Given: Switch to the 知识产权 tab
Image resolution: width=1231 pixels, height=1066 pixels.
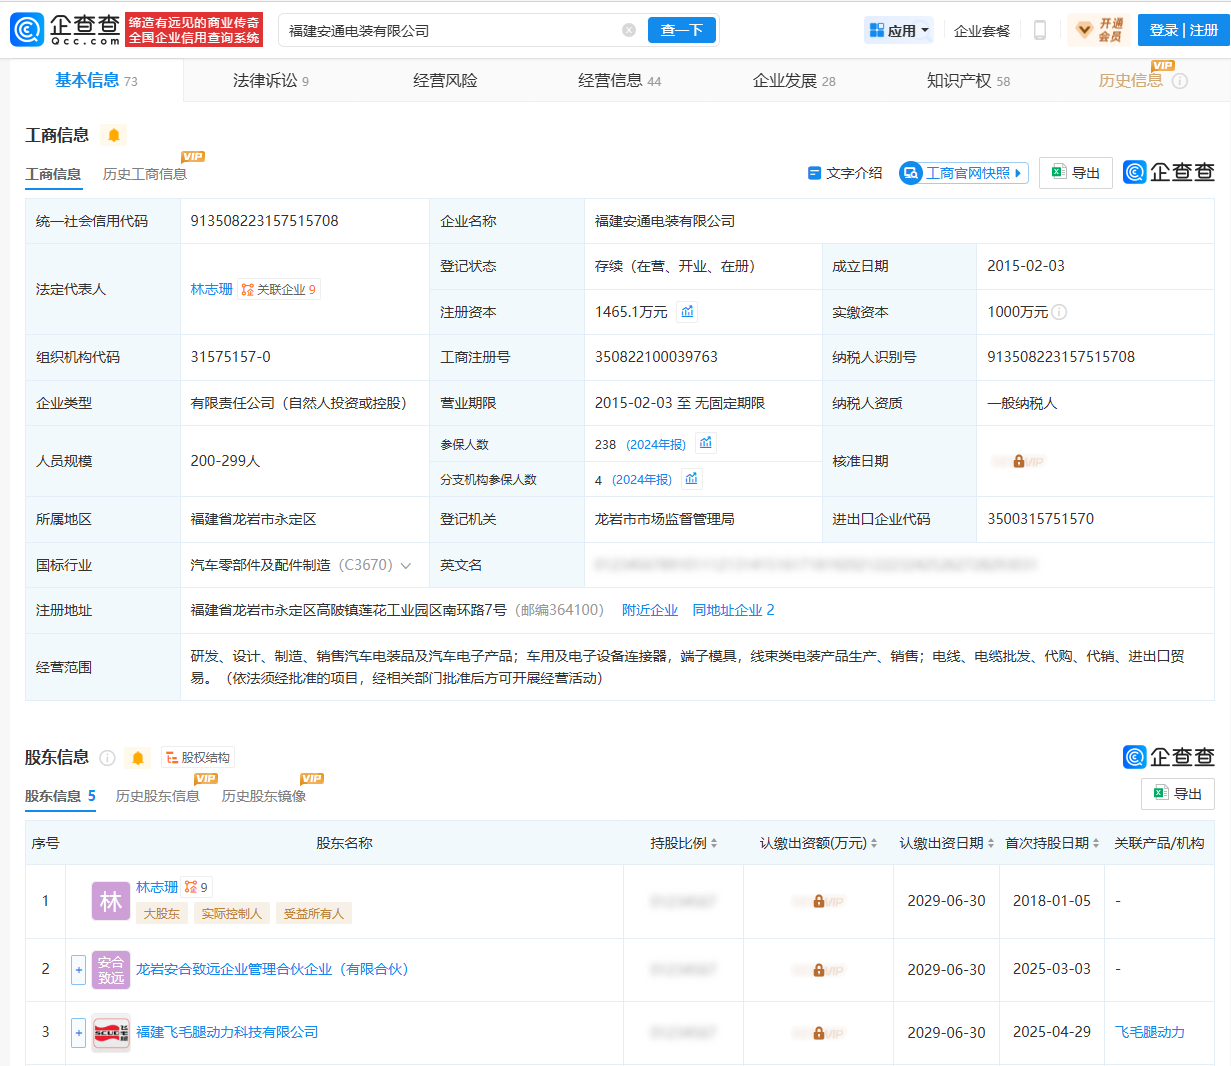Looking at the screenshot, I should coord(967,80).
